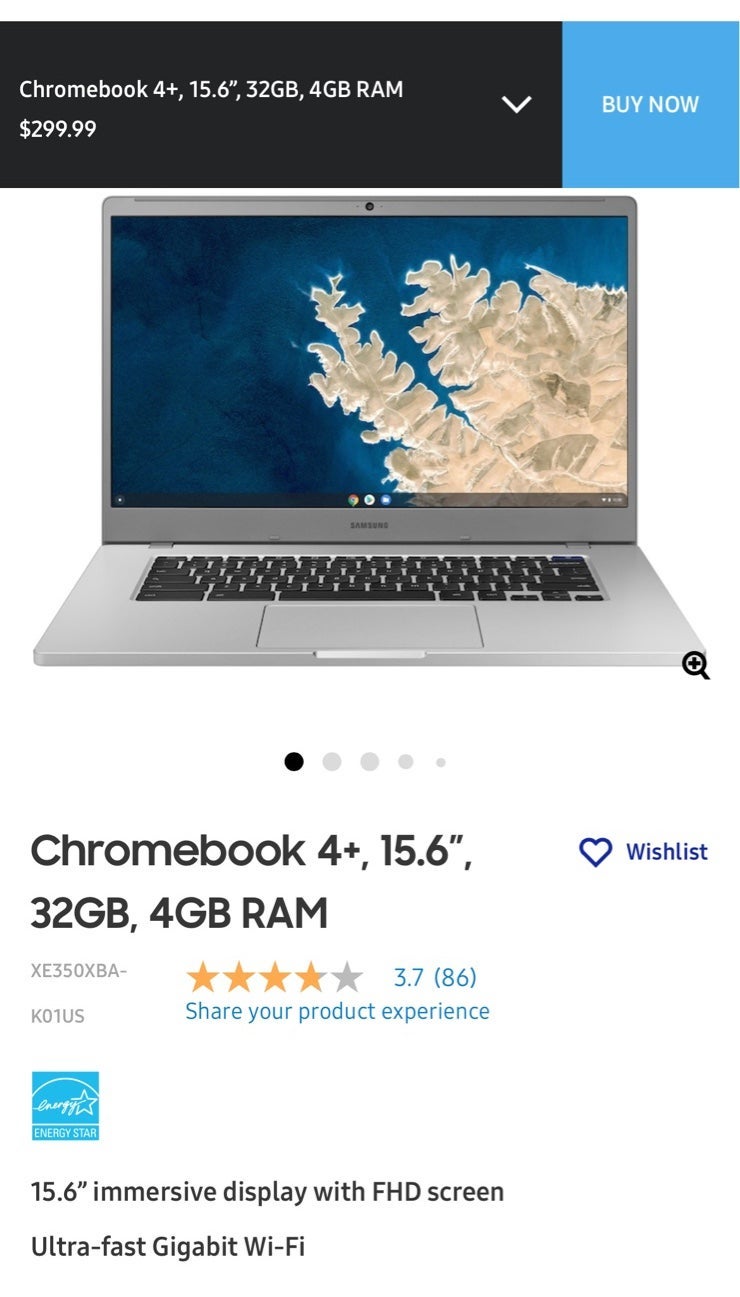Click the Wishlist heart icon
Screen dimensions: 740x1297
pyautogui.click(x=595, y=852)
